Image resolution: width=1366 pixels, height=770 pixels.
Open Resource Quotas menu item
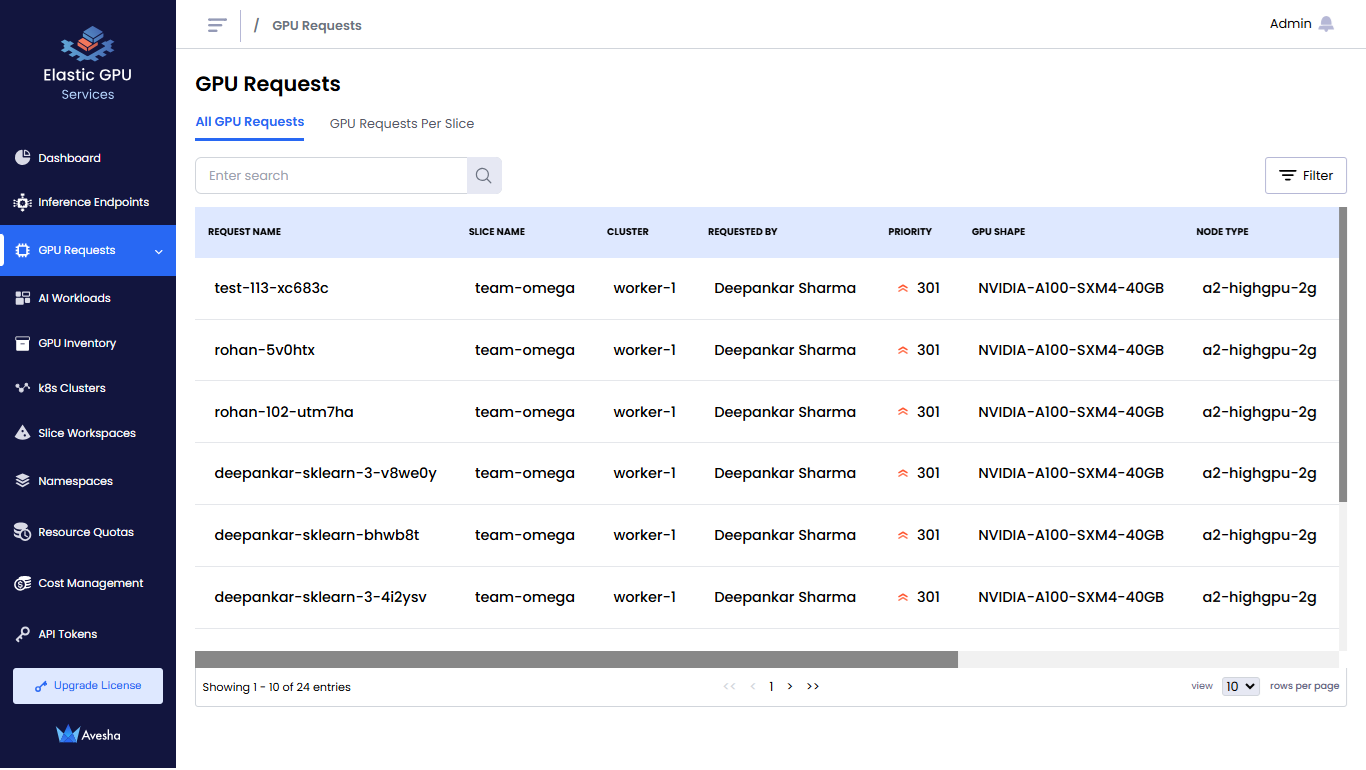[x=88, y=532]
